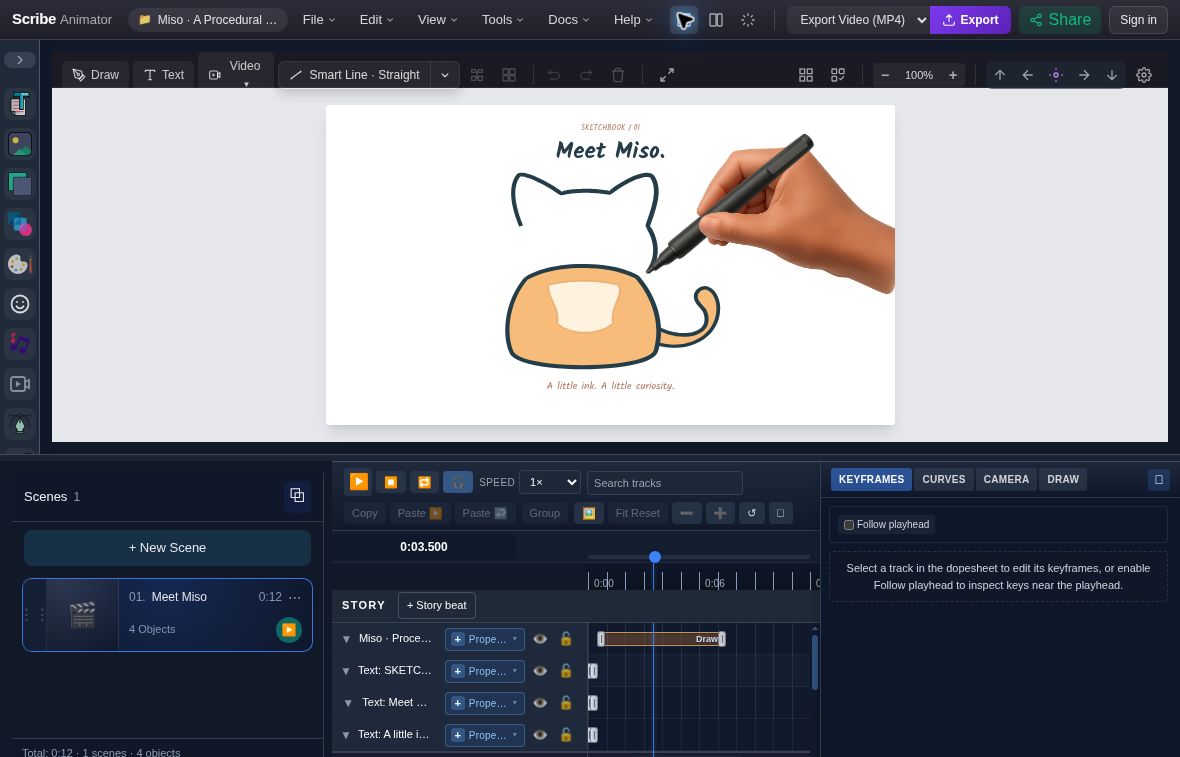Screen dimensions: 1180x757
Task: Click the + New Scene button
Action: point(167,548)
